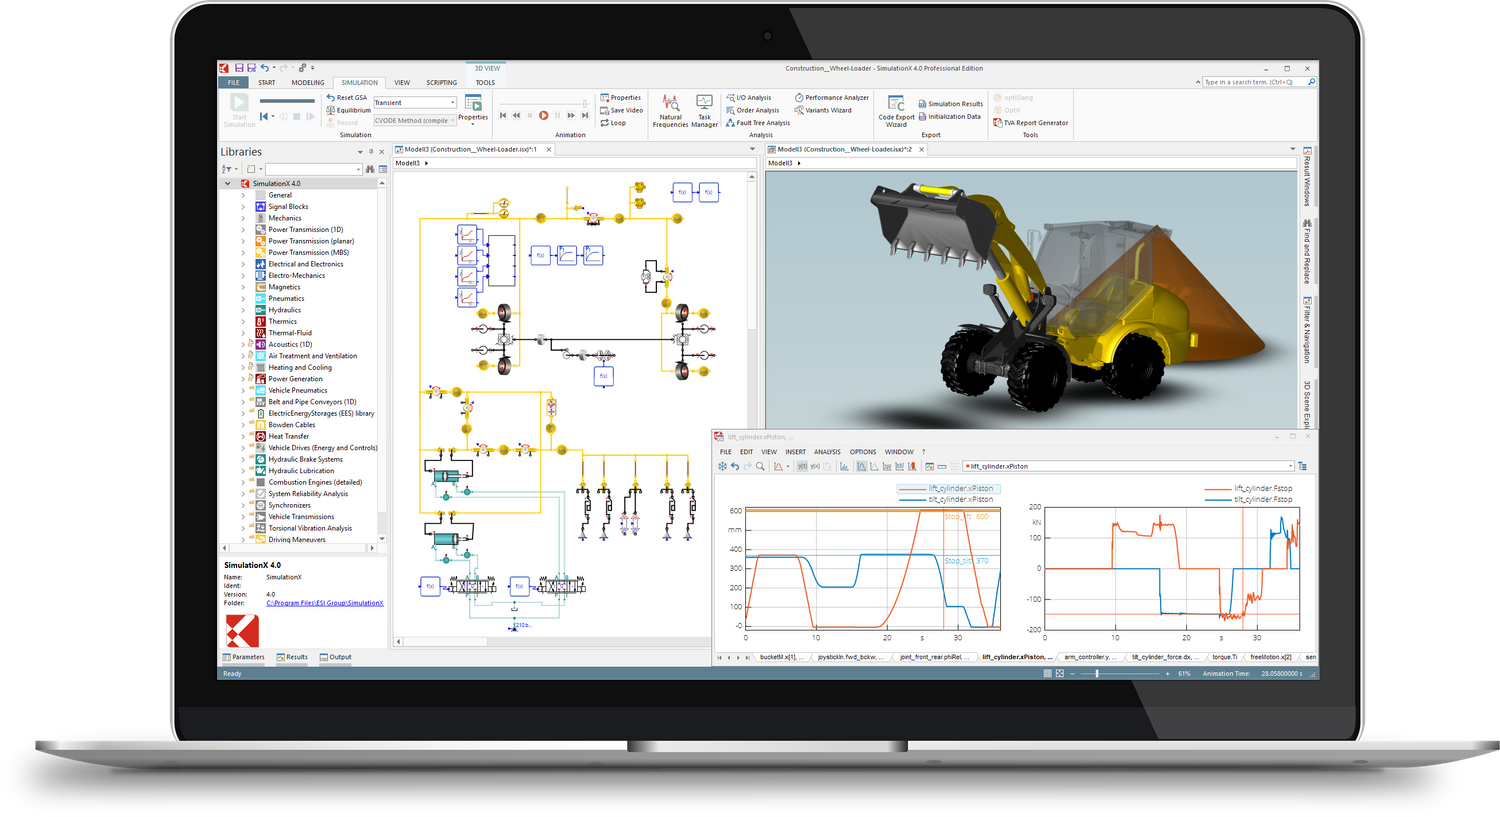Toggle the animation Loop option
The width and height of the screenshot is (1500, 817).
click(605, 123)
